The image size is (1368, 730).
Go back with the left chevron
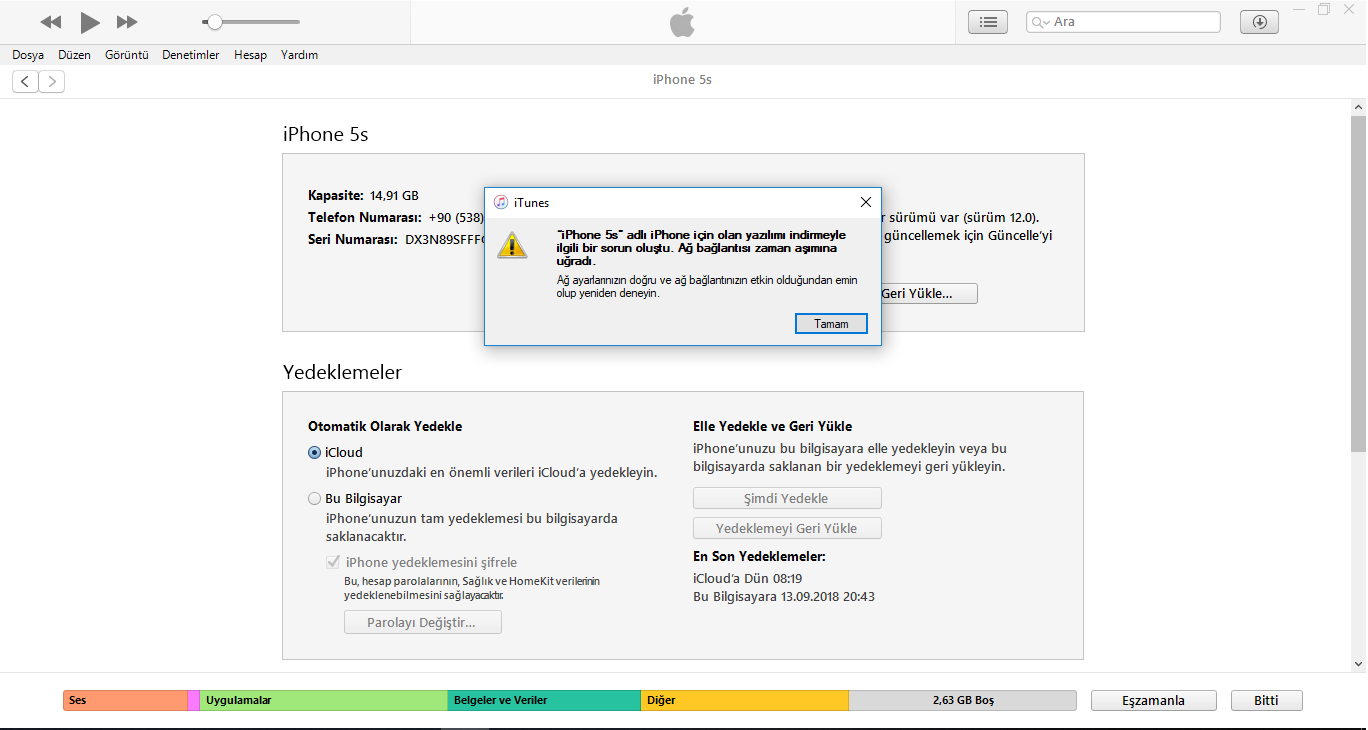click(25, 82)
